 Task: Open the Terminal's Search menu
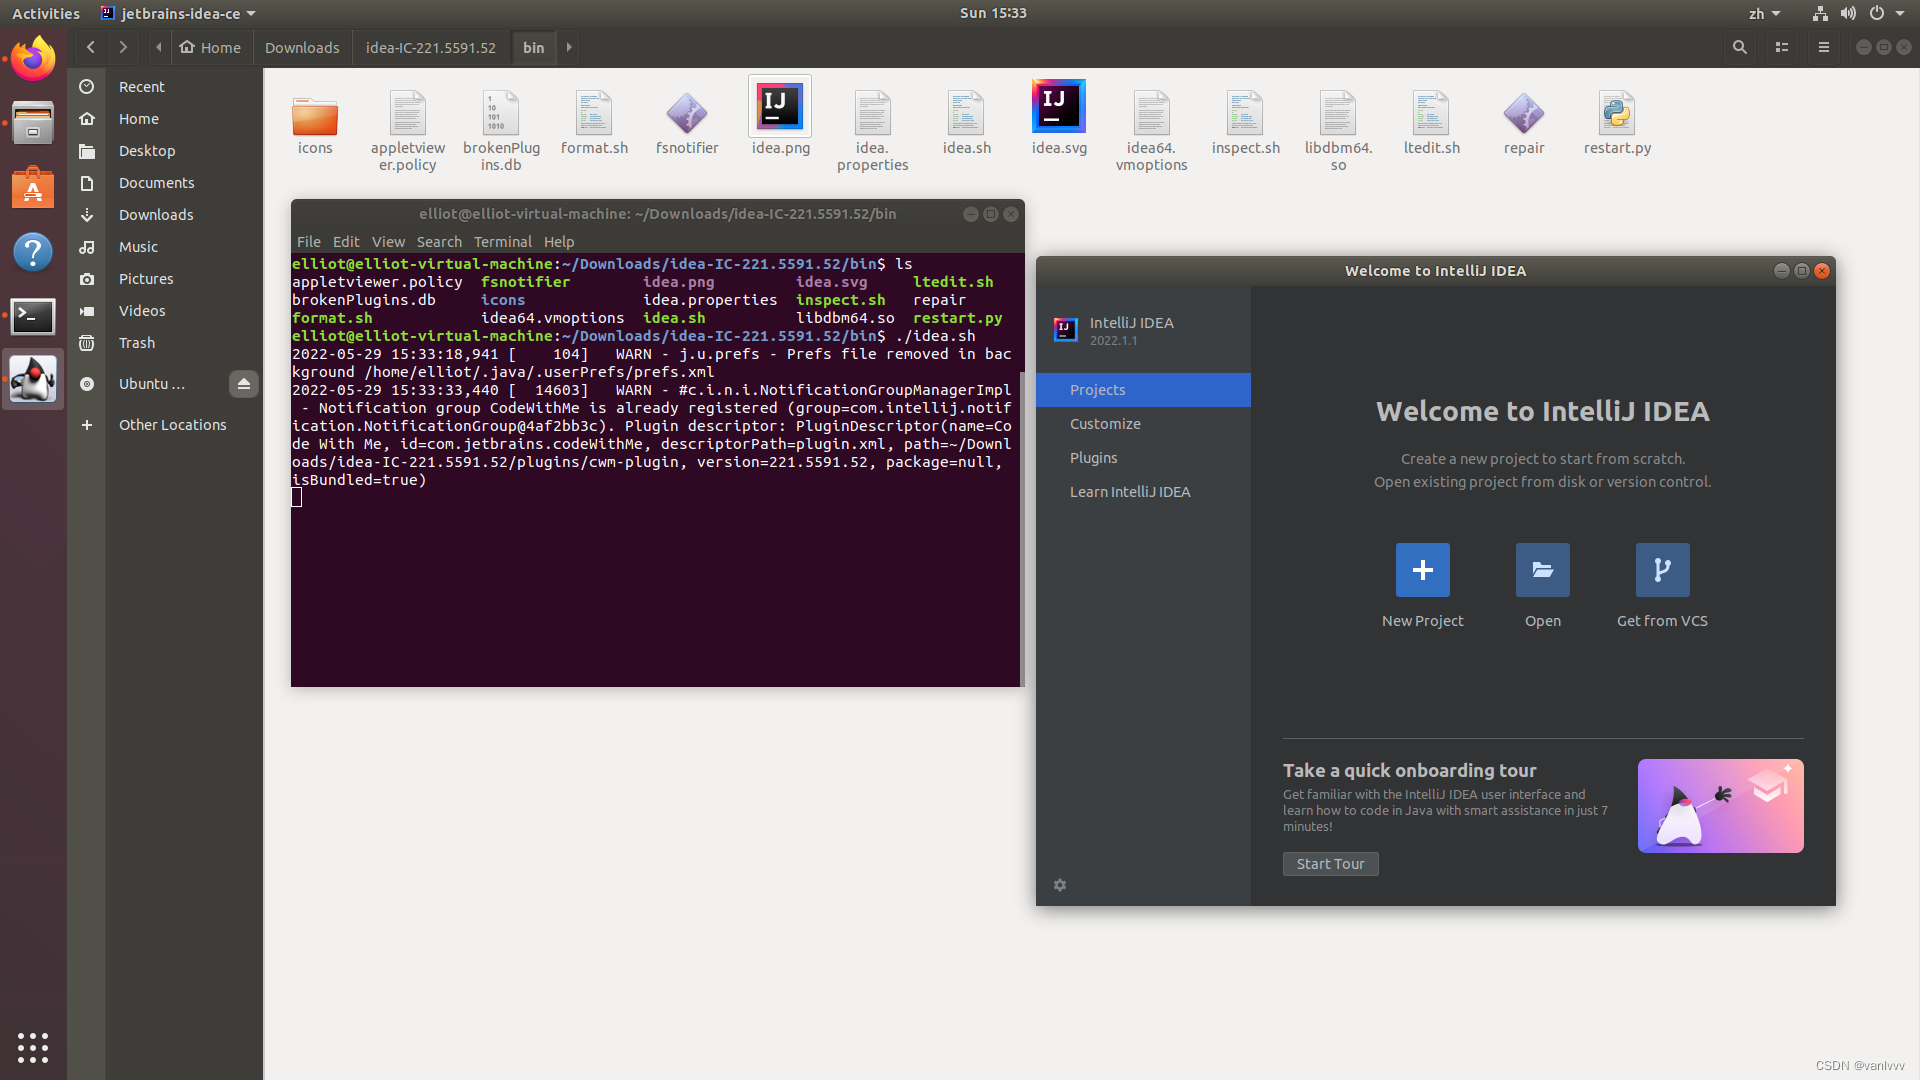pos(439,241)
